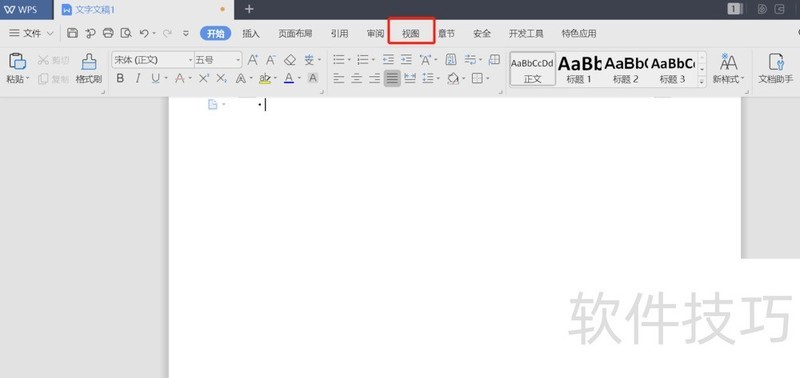Apply font color A with blue underline
Screen dimensions: 800x378
click(289, 79)
